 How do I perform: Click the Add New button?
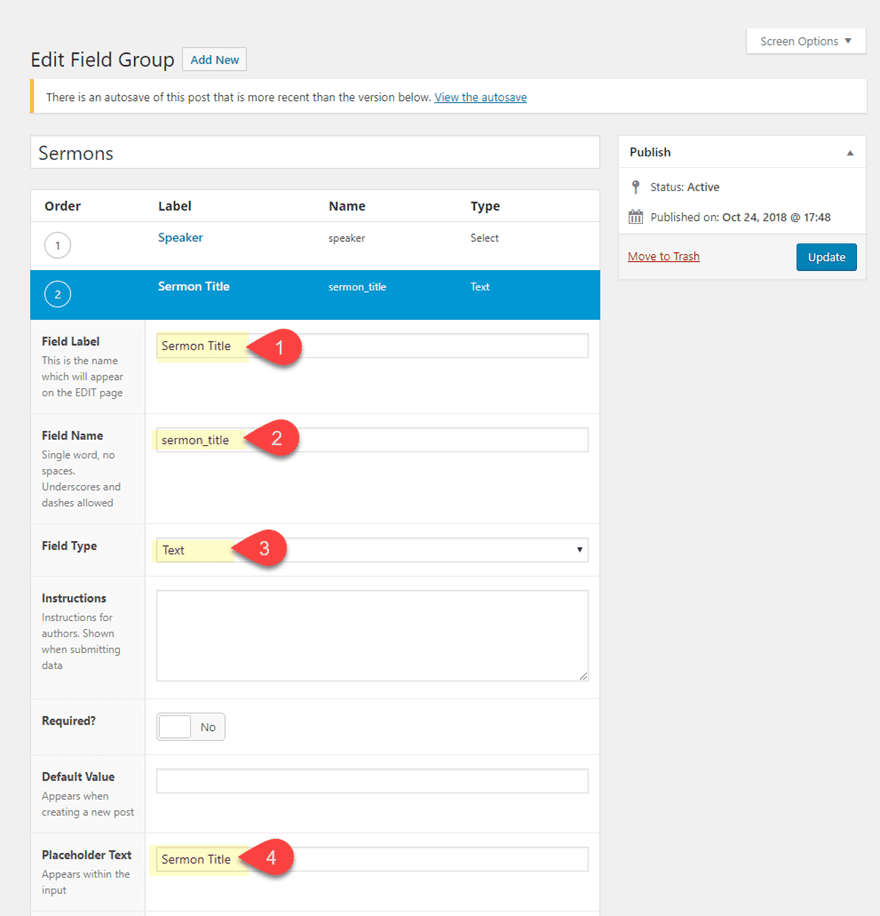214,60
